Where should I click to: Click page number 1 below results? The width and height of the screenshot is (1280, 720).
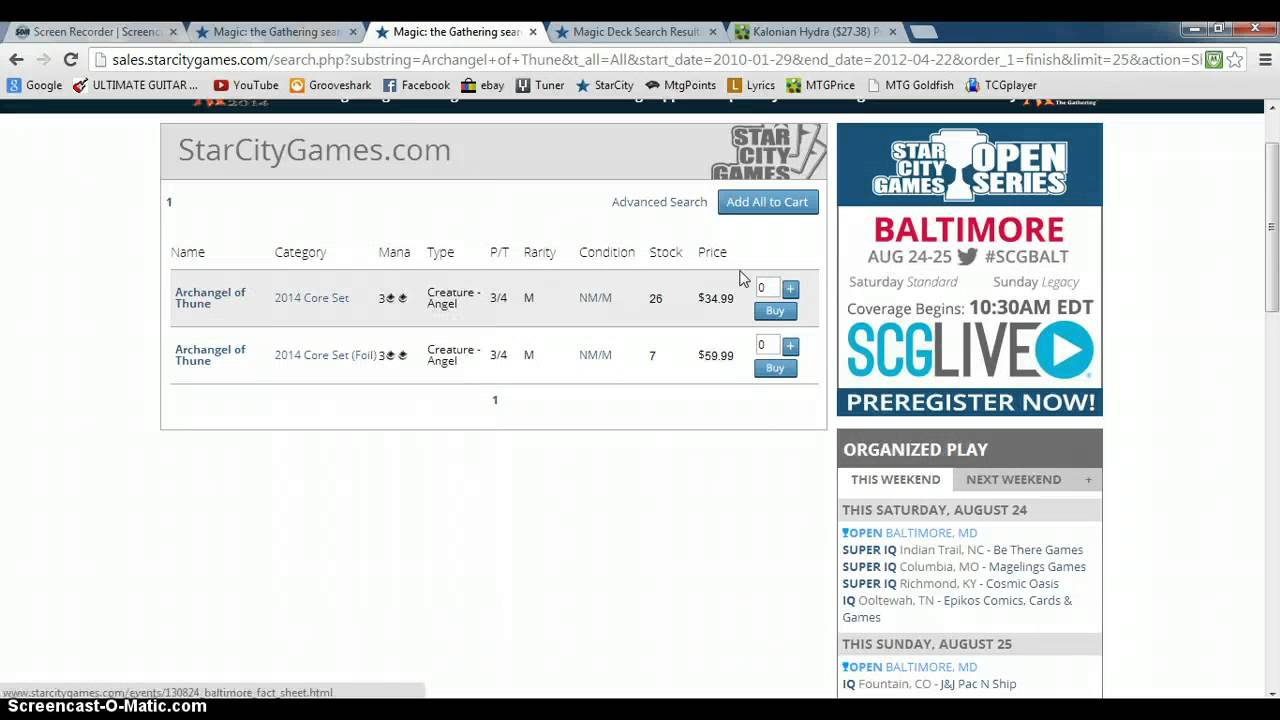click(494, 400)
